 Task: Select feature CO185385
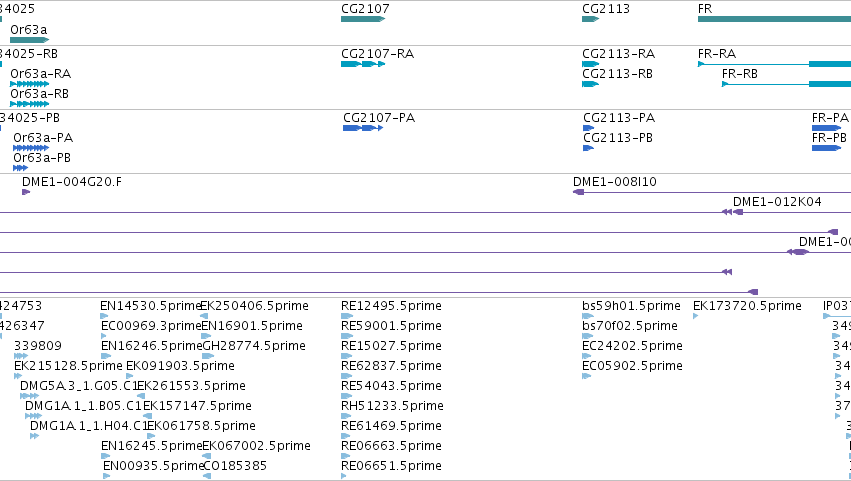coord(206,476)
